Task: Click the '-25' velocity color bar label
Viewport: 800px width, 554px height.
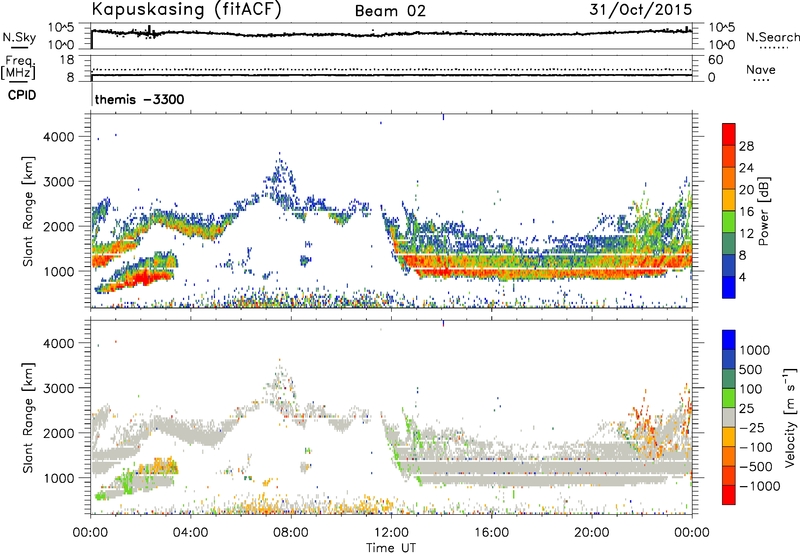Action: [752, 428]
